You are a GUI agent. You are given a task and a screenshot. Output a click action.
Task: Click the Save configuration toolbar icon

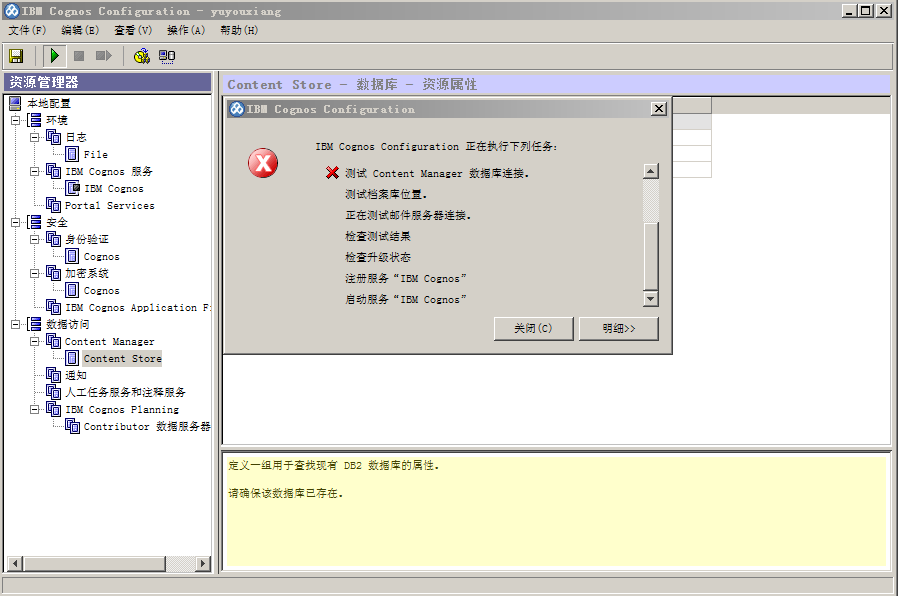tap(16, 56)
